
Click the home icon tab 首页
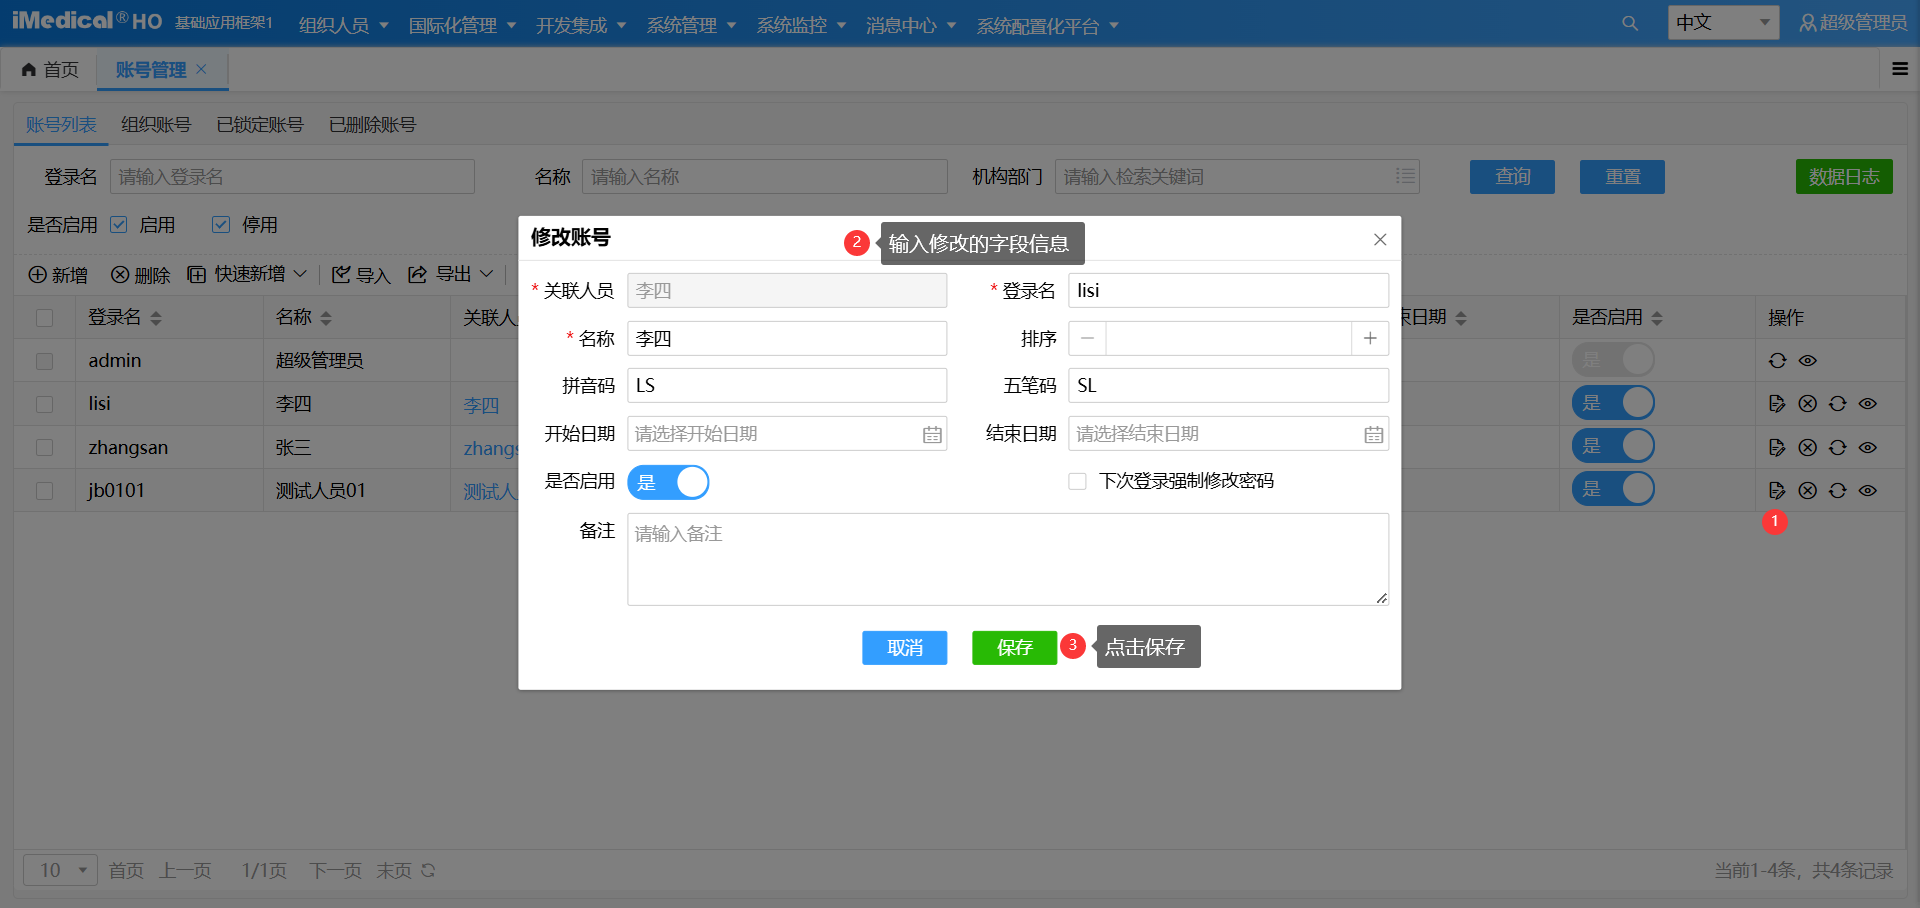[x=50, y=69]
